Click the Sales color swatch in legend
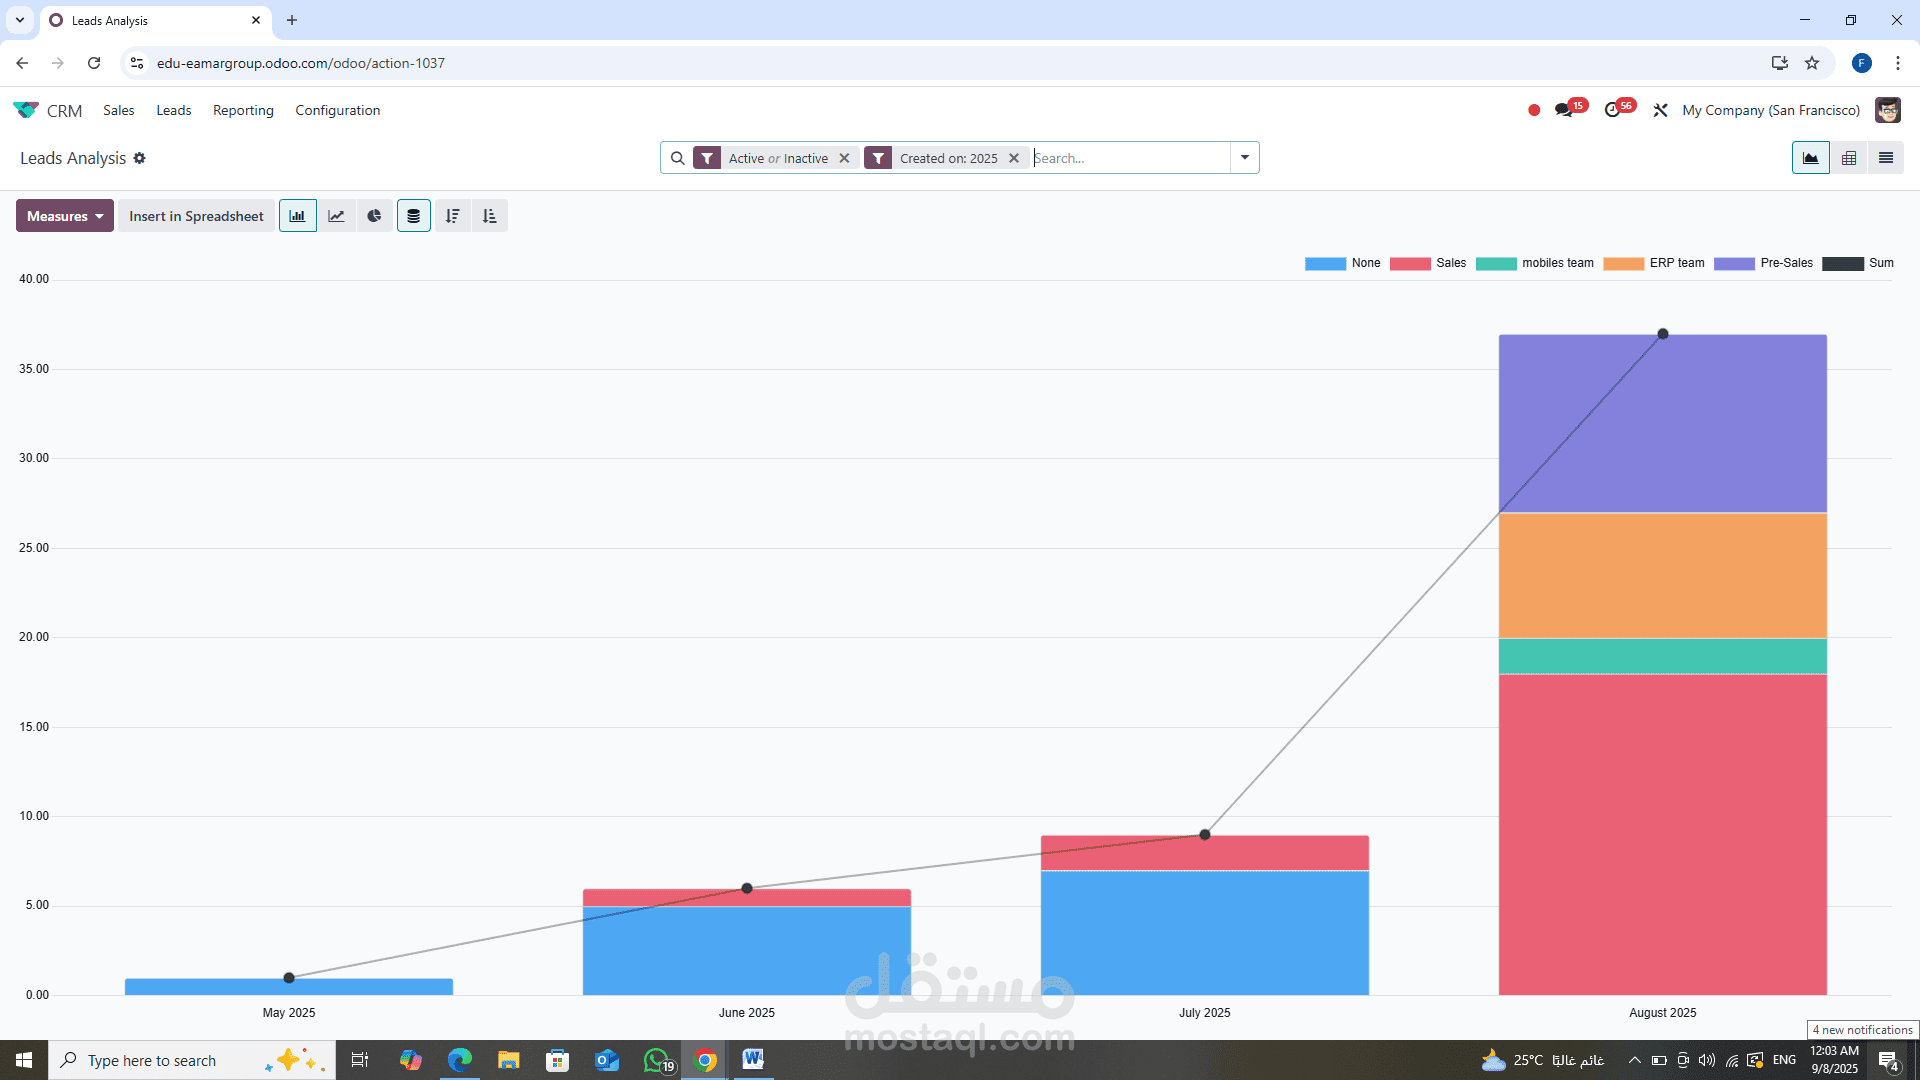Viewport: 1920px width, 1080px height. click(1410, 264)
